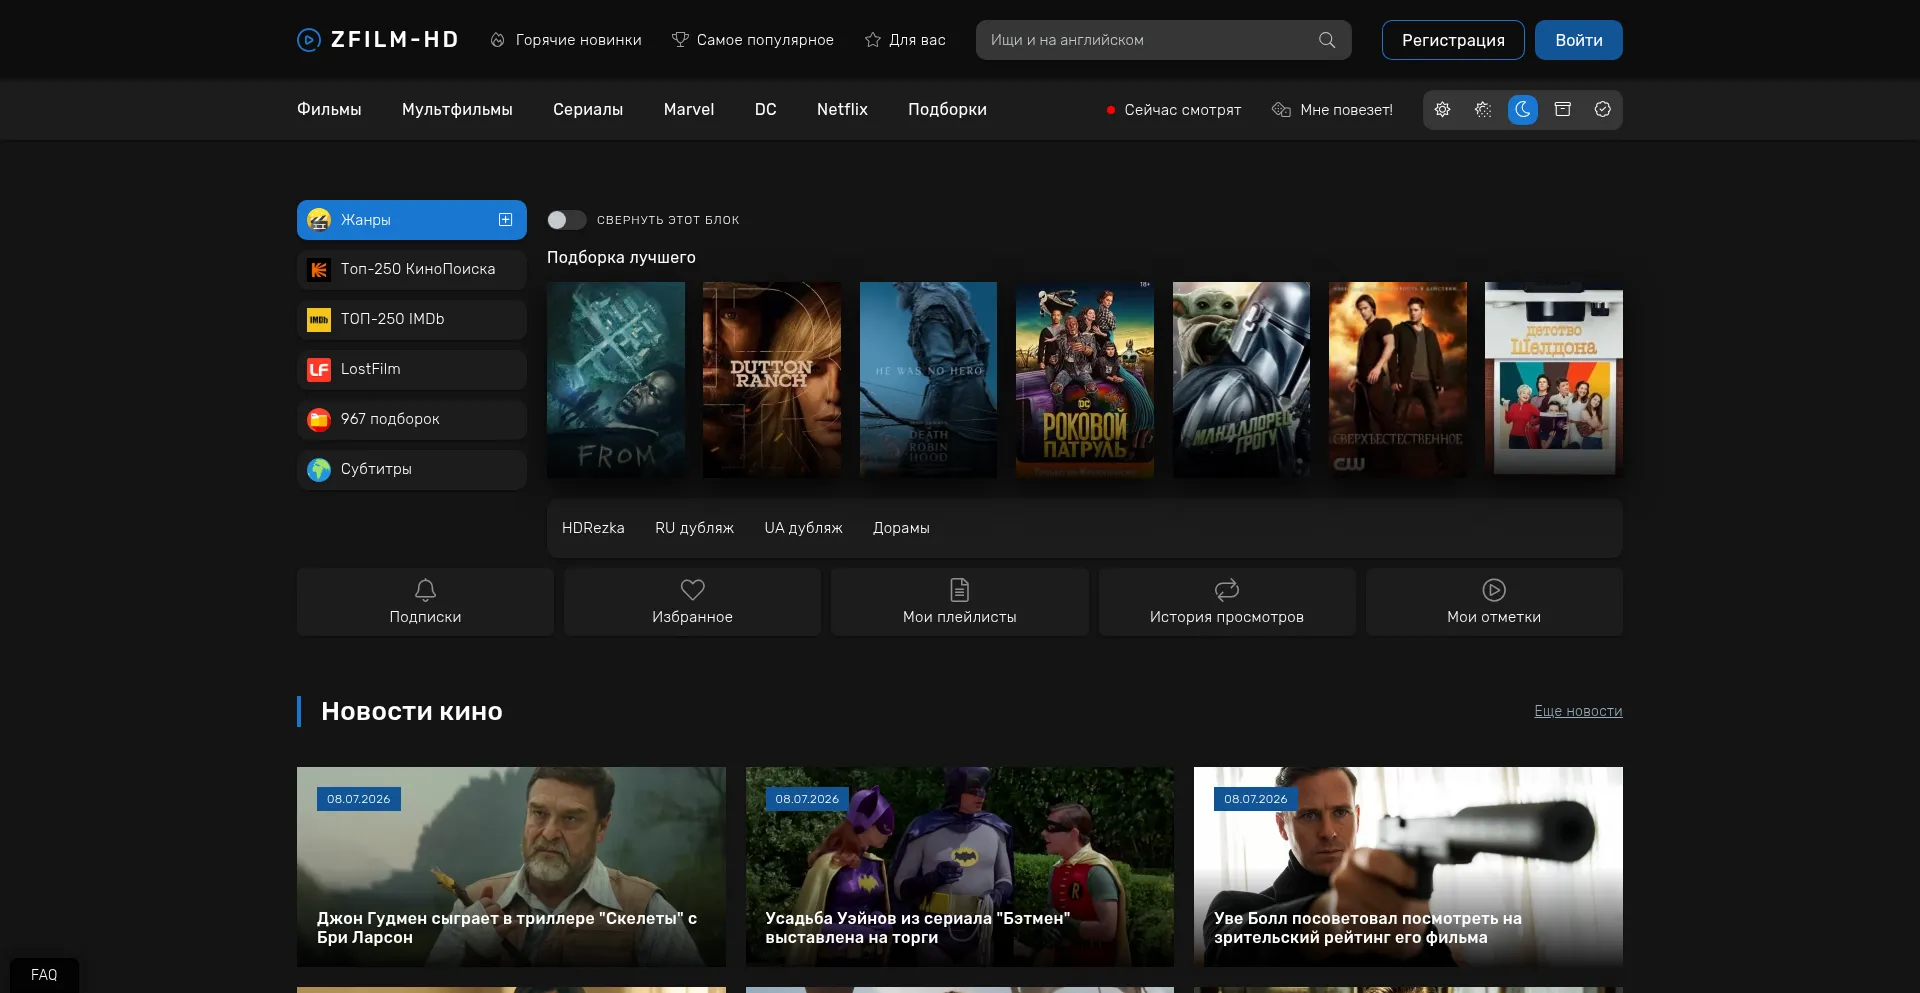Open the Детство Шелдона poster
This screenshot has height=993, width=1920.
tap(1554, 380)
